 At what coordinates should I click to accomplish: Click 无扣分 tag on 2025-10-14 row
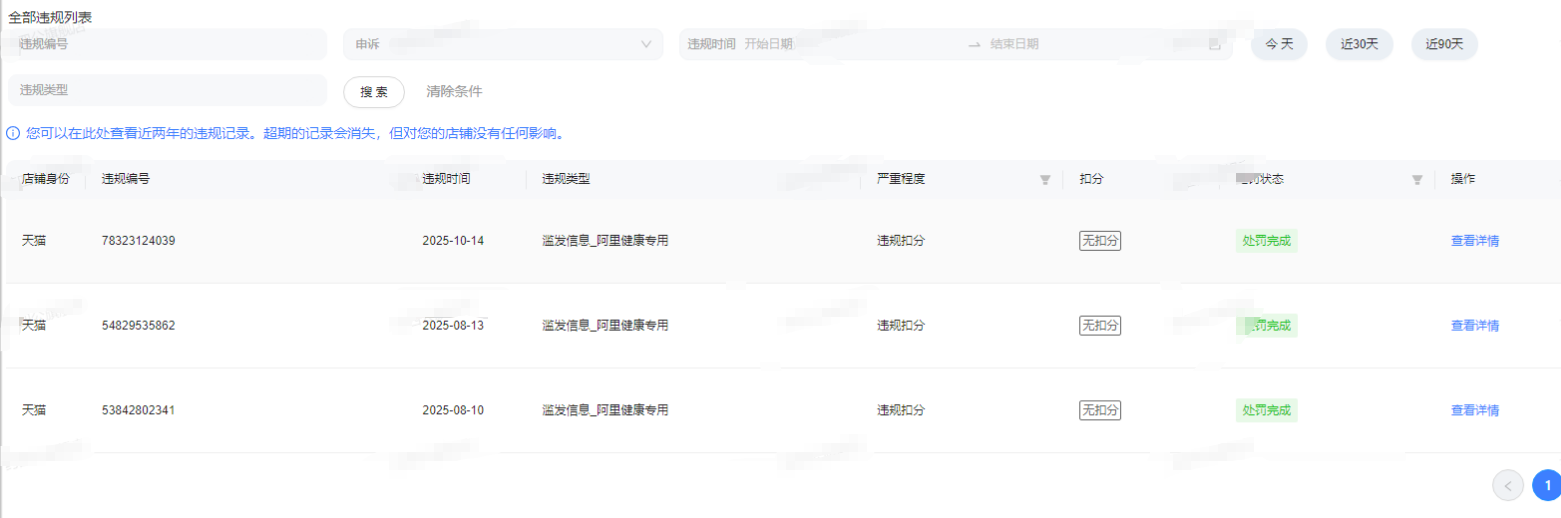(x=1100, y=241)
